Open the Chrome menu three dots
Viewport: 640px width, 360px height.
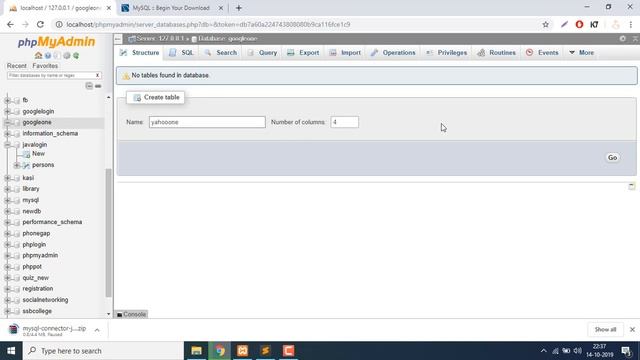(x=631, y=24)
